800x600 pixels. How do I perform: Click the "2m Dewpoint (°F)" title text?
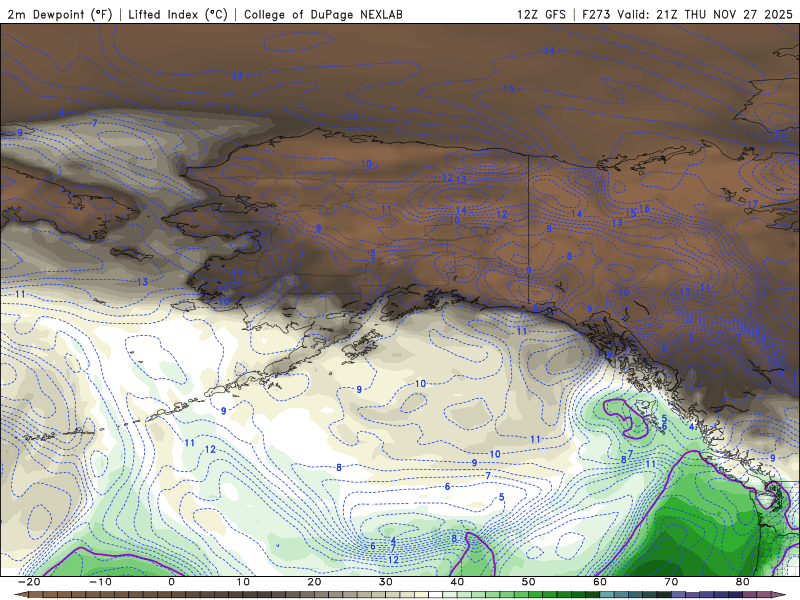(x=59, y=14)
